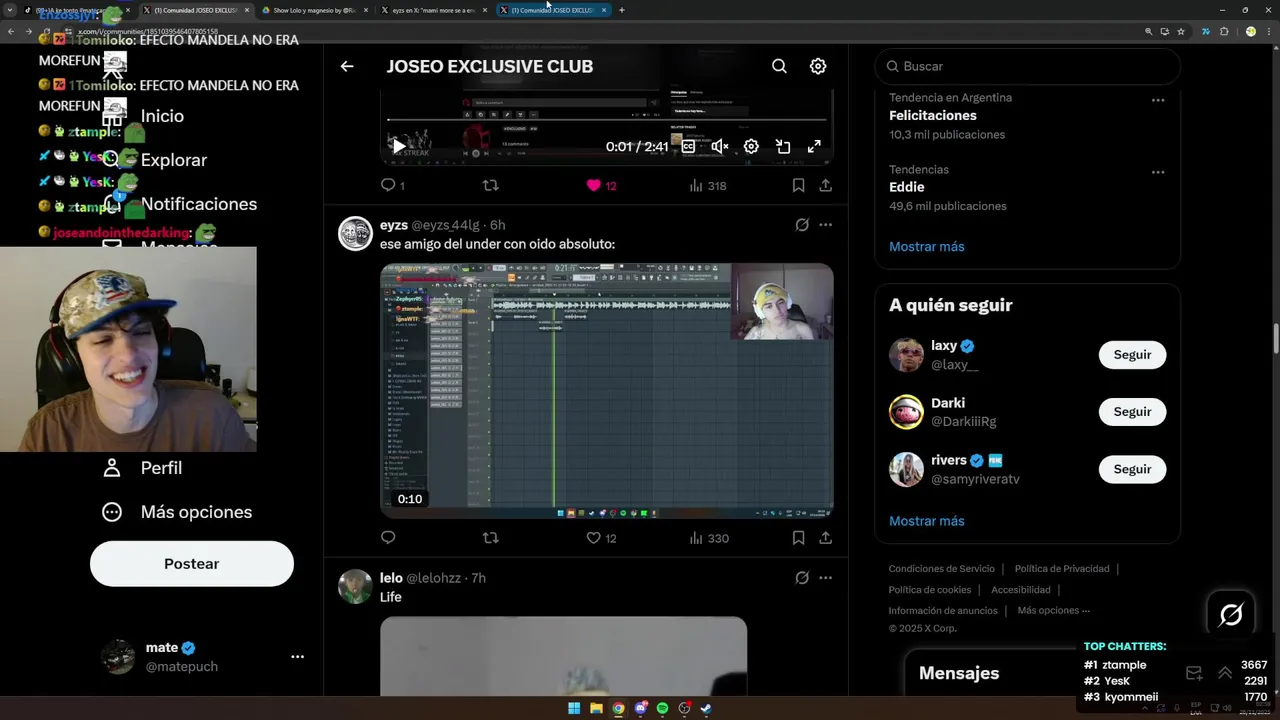Bookmark the top video post
The width and height of the screenshot is (1280, 720).
pos(798,185)
